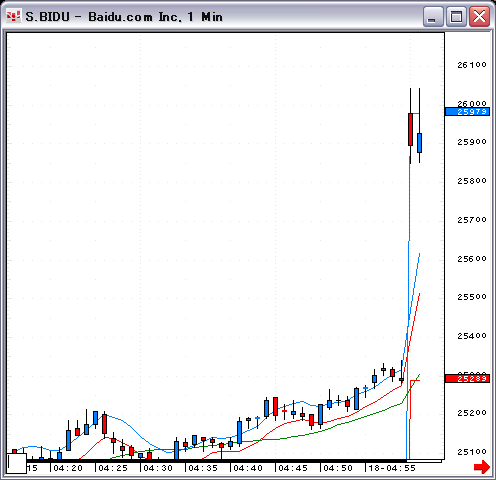The height and width of the screenshot is (480, 496).
Task: Click the white square box at chart corner
Action: click(17, 463)
